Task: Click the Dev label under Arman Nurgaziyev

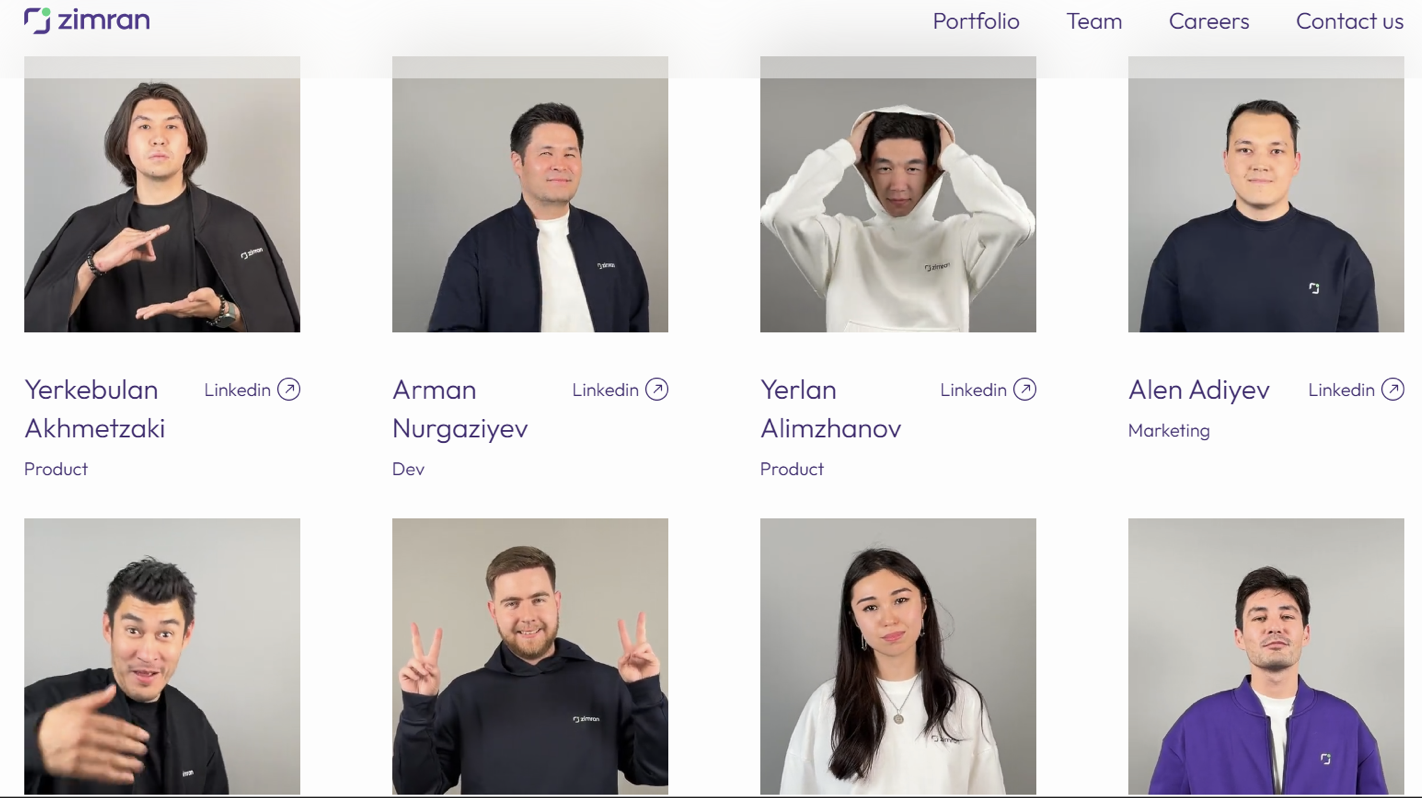Action: pyautogui.click(x=408, y=469)
